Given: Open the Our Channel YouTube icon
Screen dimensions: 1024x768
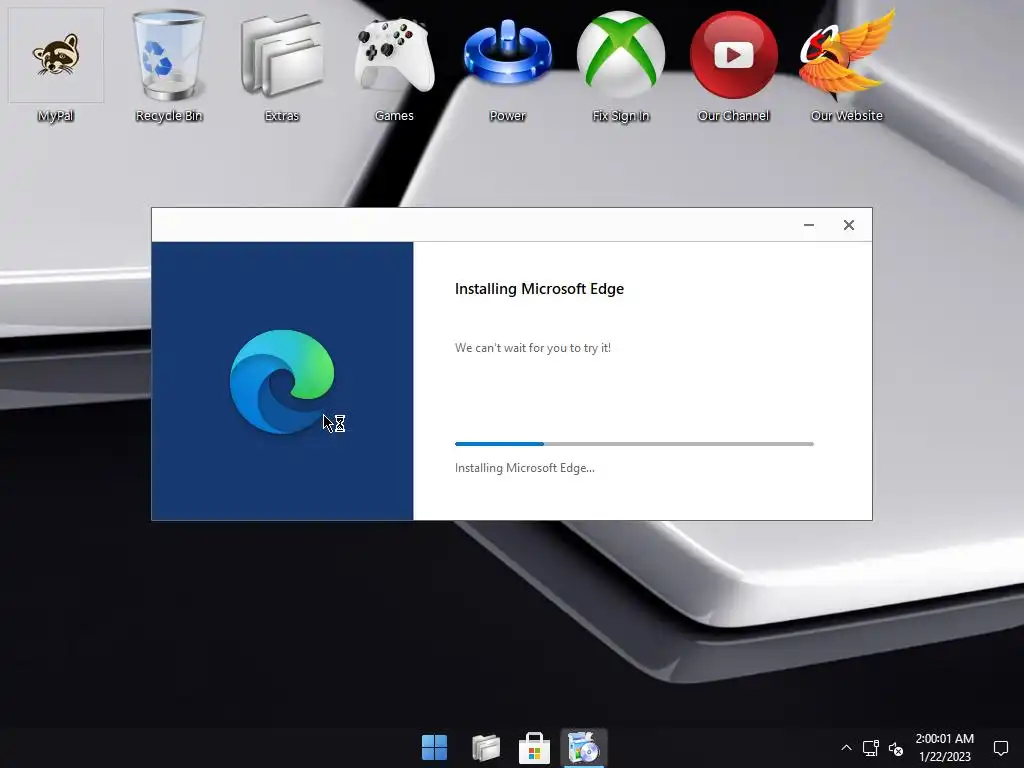Looking at the screenshot, I should 733,65.
